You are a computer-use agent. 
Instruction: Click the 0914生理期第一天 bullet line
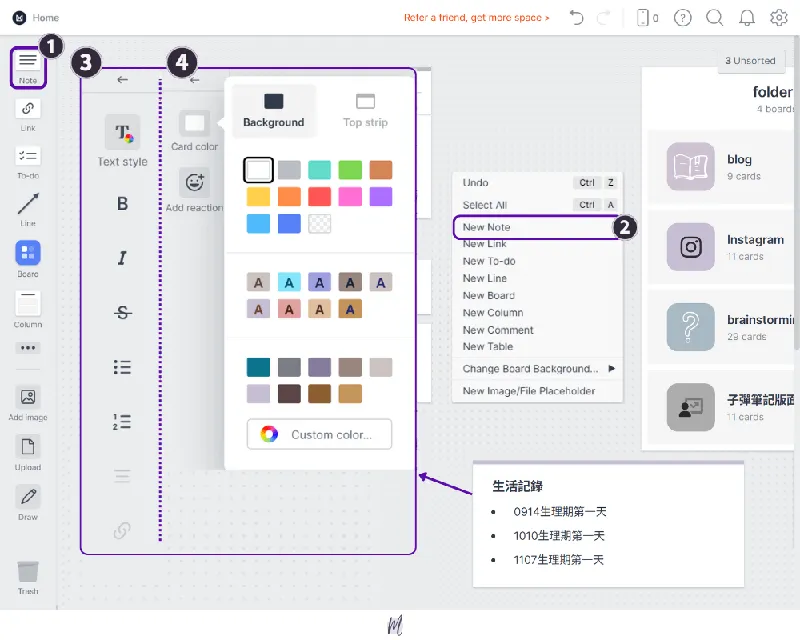[x=560, y=511]
